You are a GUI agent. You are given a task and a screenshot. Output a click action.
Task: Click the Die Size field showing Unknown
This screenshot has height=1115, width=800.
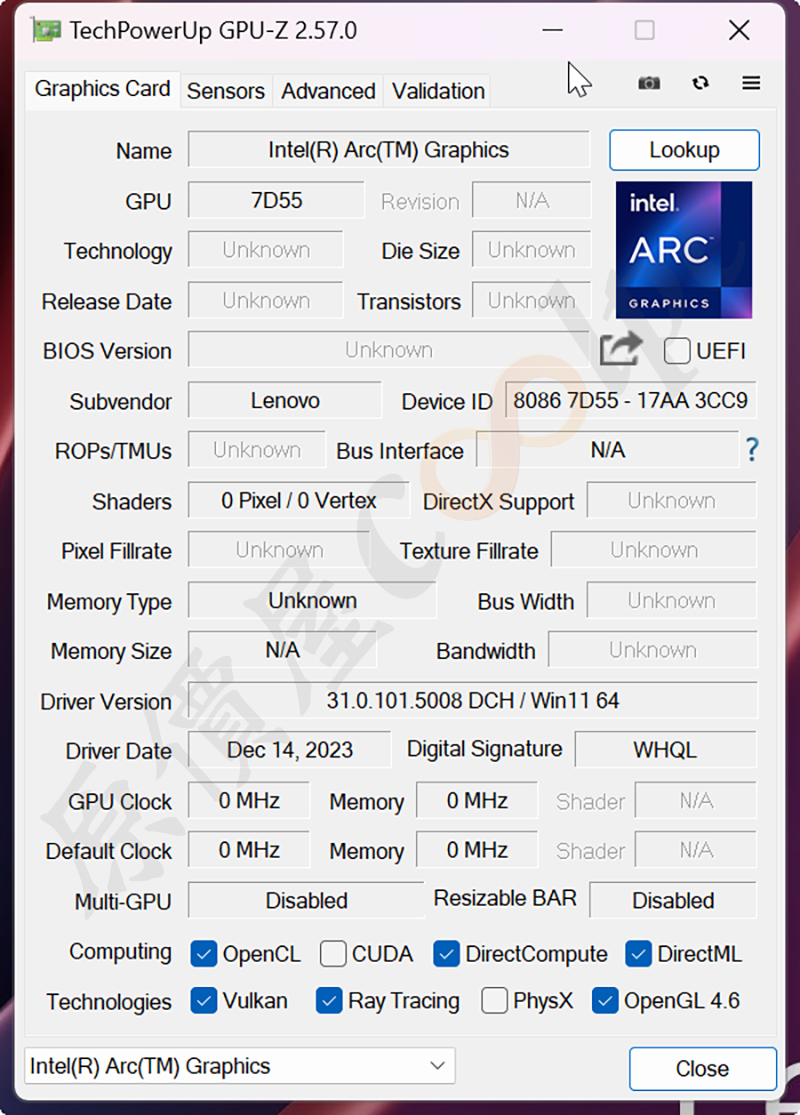coord(531,250)
